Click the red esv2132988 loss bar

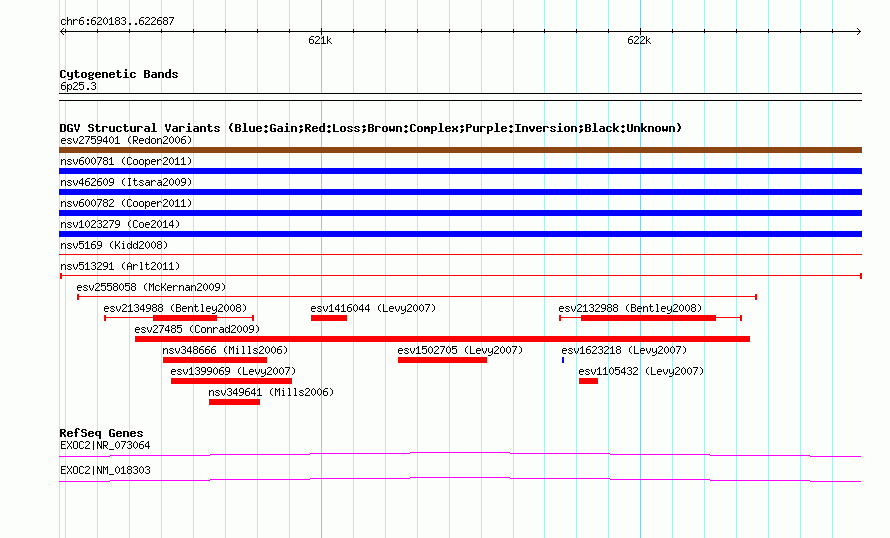tap(648, 318)
